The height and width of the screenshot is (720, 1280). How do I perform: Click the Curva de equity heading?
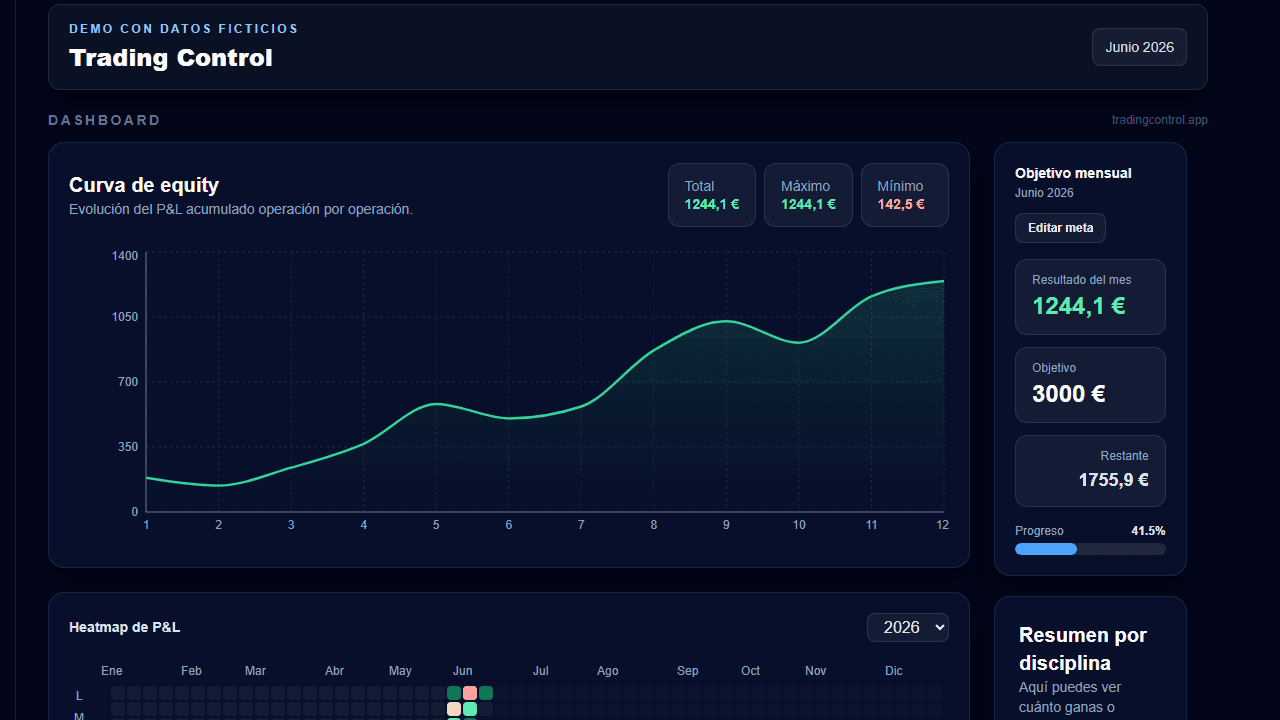(x=144, y=185)
